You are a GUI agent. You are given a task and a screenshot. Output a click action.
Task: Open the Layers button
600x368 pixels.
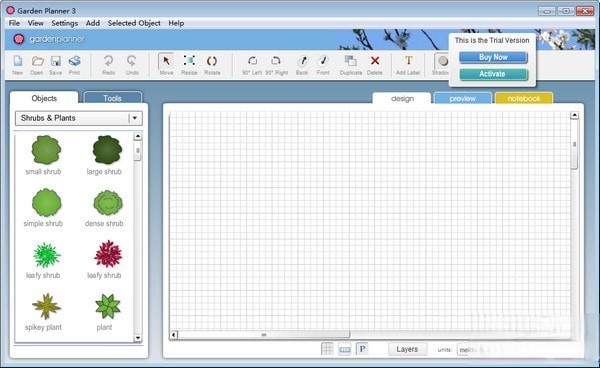click(407, 349)
